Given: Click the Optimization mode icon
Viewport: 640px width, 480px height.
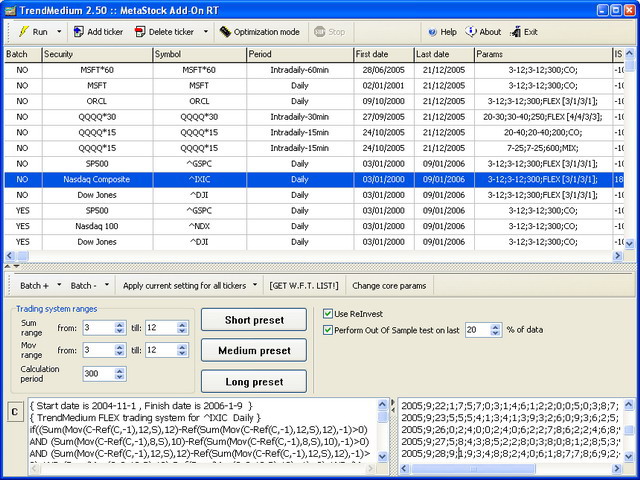Looking at the screenshot, I should point(225,31).
